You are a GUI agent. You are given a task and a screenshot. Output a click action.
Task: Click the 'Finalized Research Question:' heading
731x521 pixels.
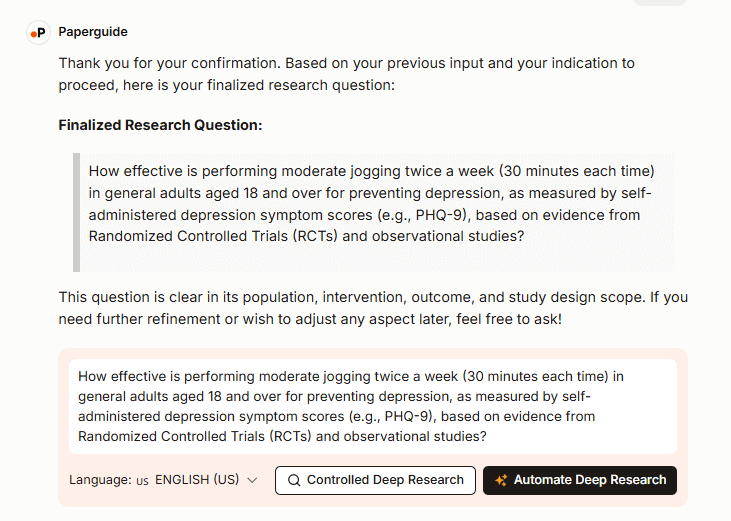point(160,125)
